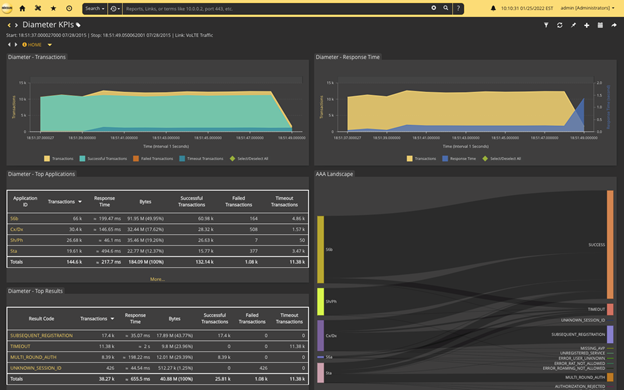Toggle Successful Transactions legend entry

click(103, 158)
